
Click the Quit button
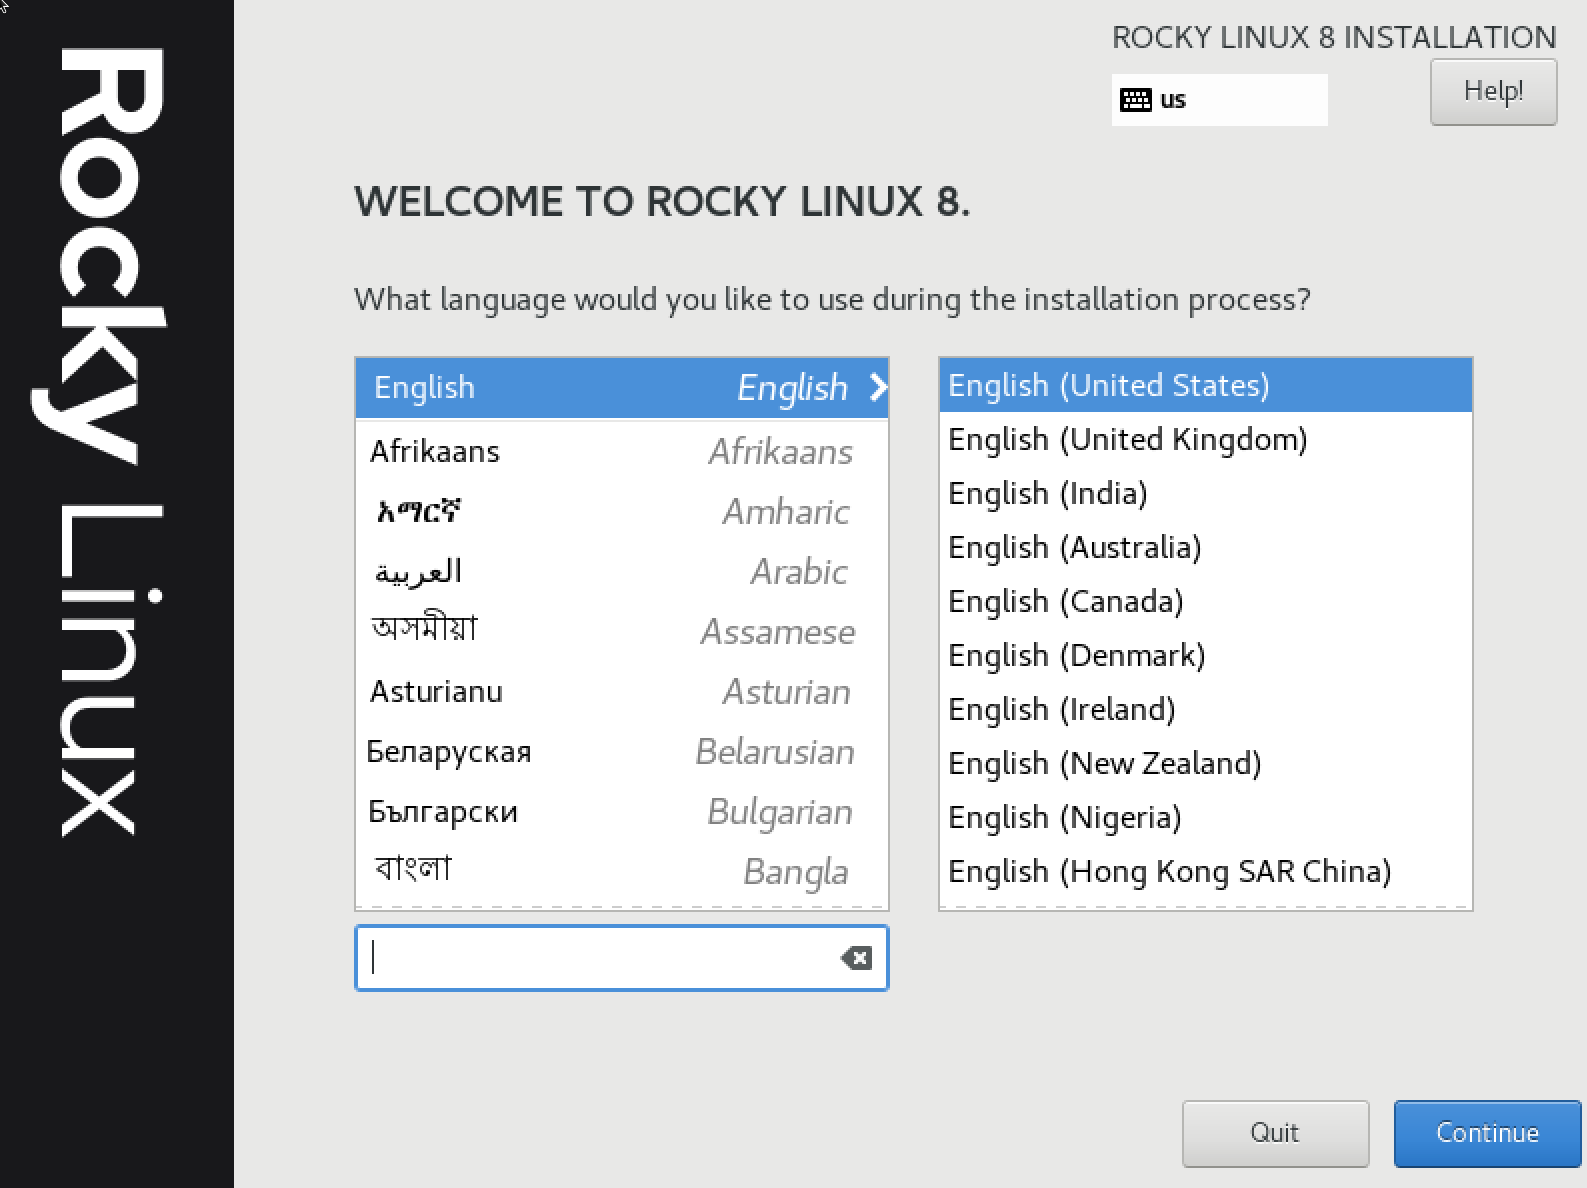[x=1275, y=1133]
